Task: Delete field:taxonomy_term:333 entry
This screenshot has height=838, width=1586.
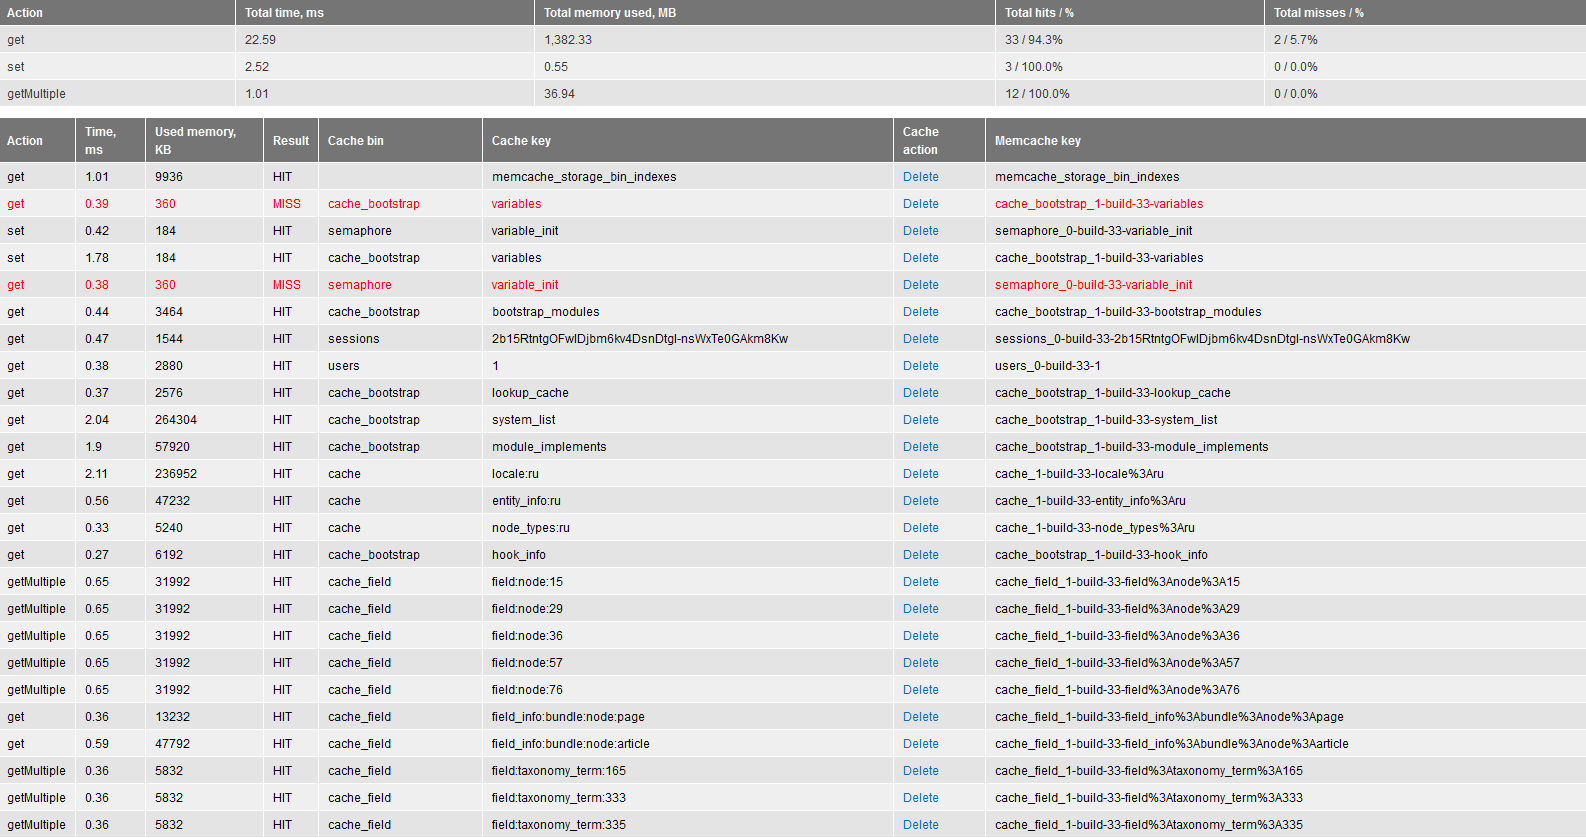Action: click(x=920, y=798)
